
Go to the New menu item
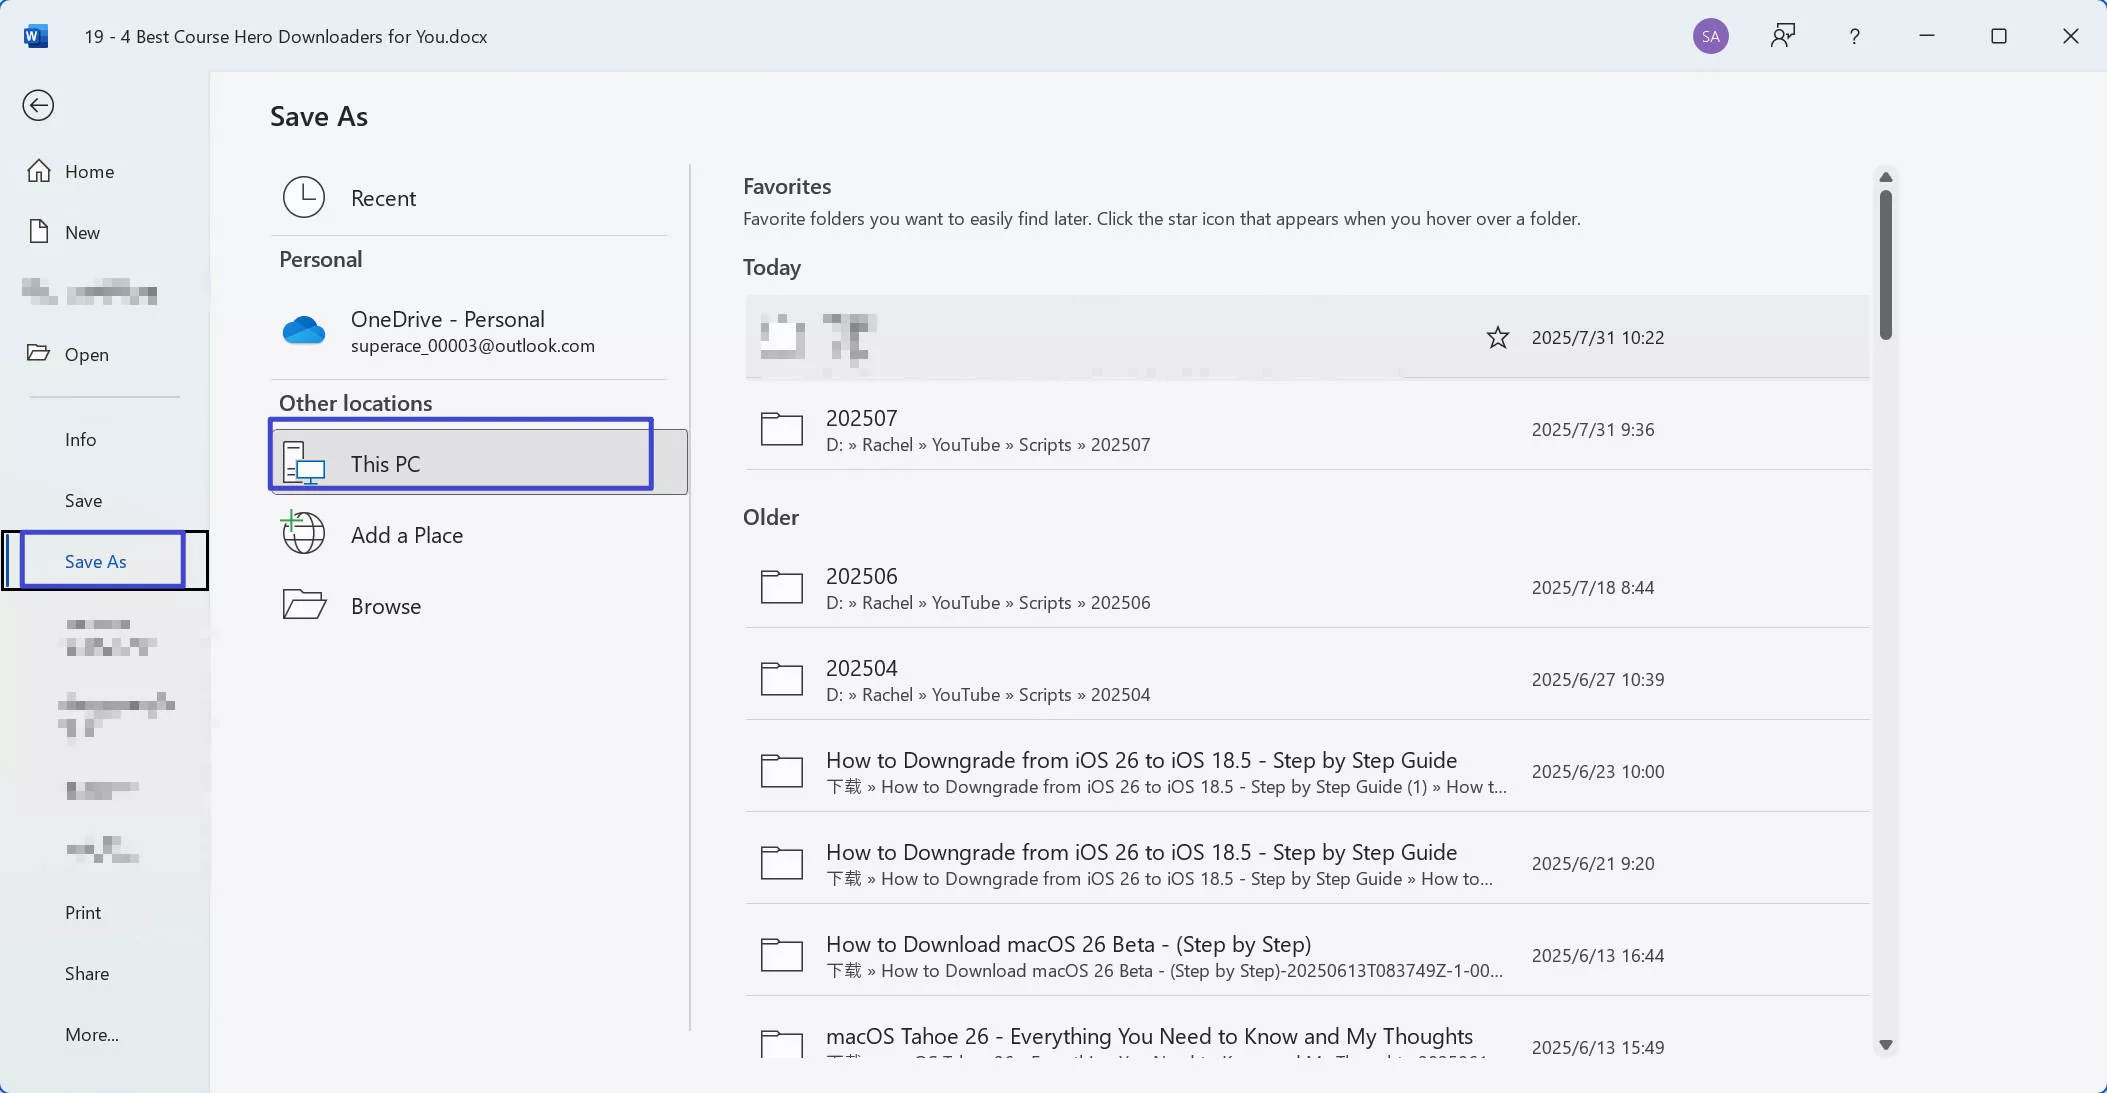point(82,232)
